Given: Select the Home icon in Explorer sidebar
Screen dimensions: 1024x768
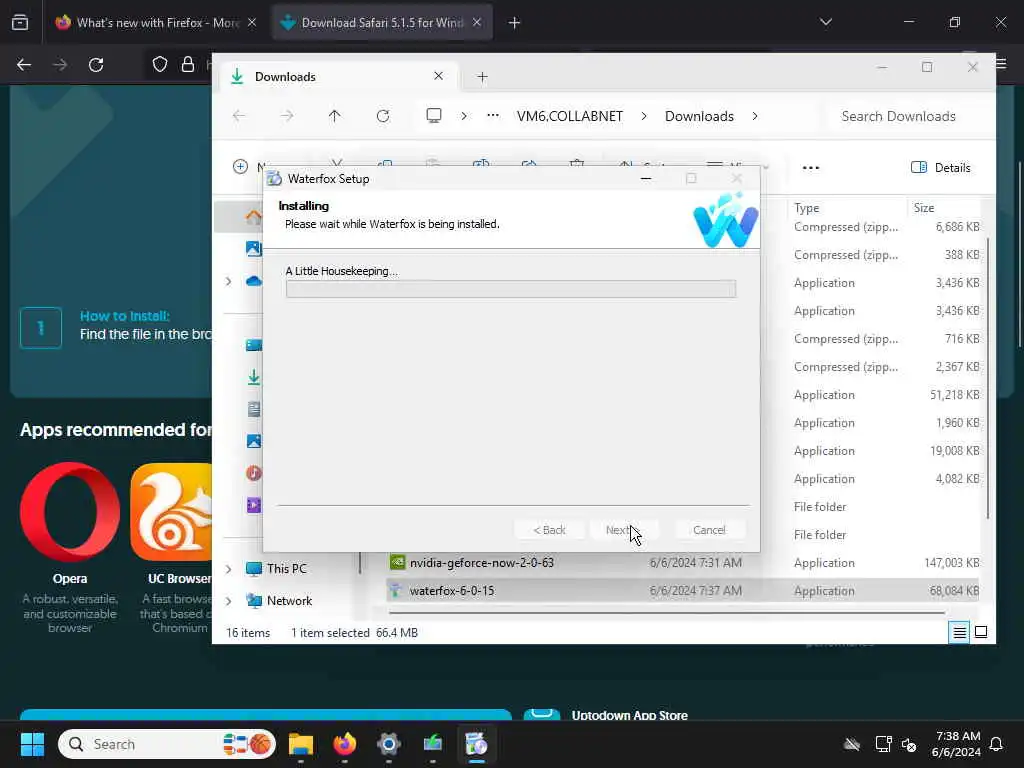Looking at the screenshot, I should coord(253,217).
